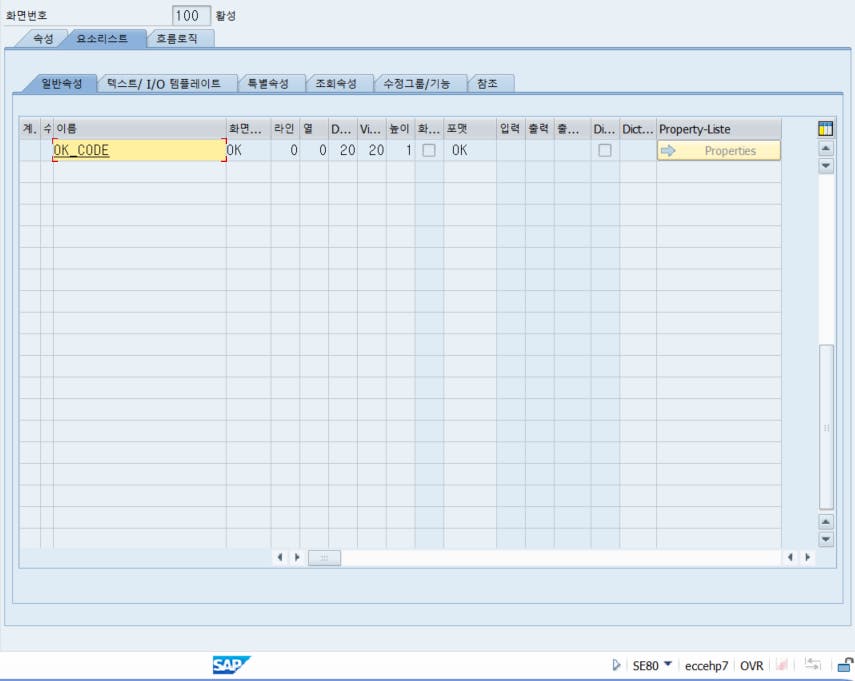Image resolution: width=855 pixels, height=681 pixels.
Task: Click the OK_CODE element name field
Action: coord(140,150)
